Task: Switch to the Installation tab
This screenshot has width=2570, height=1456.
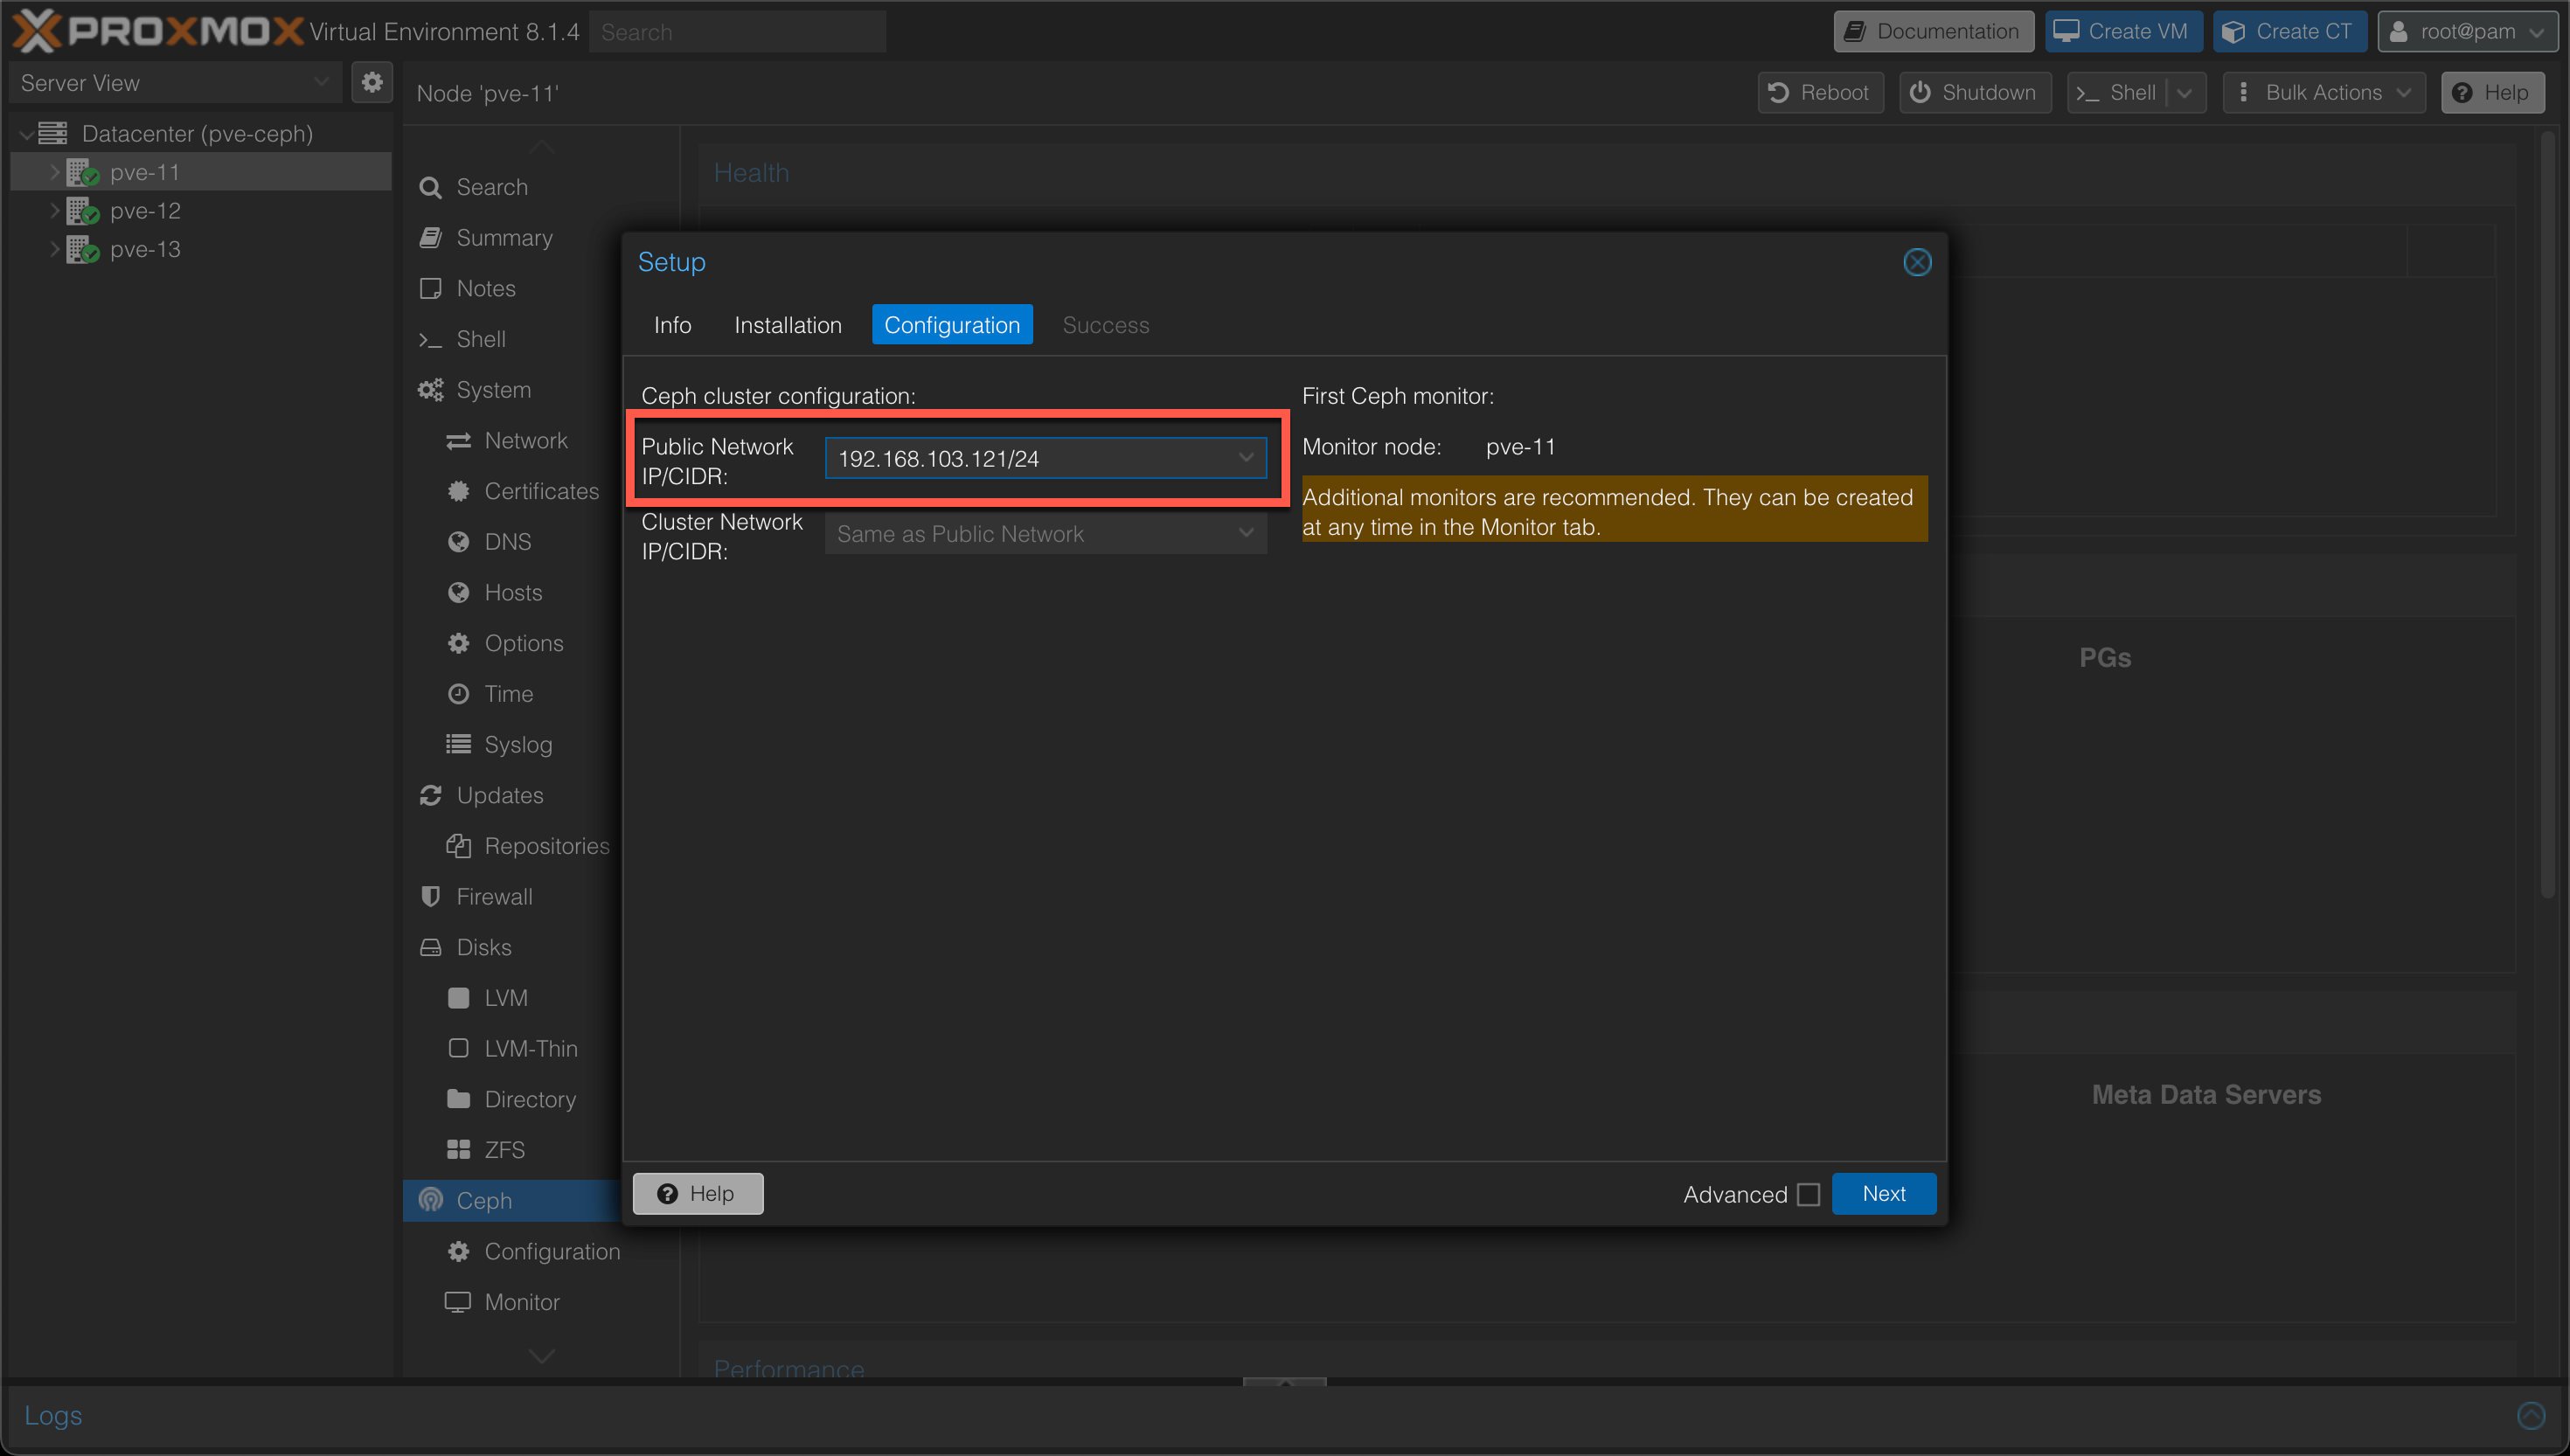Action: coord(788,325)
